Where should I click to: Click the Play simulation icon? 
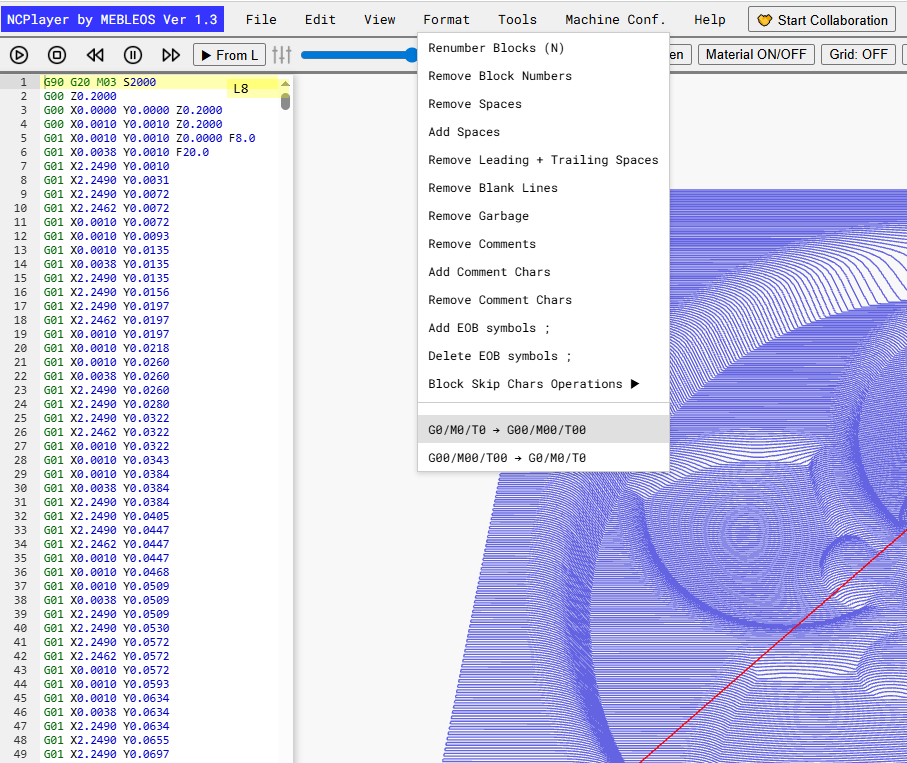click(x=19, y=55)
